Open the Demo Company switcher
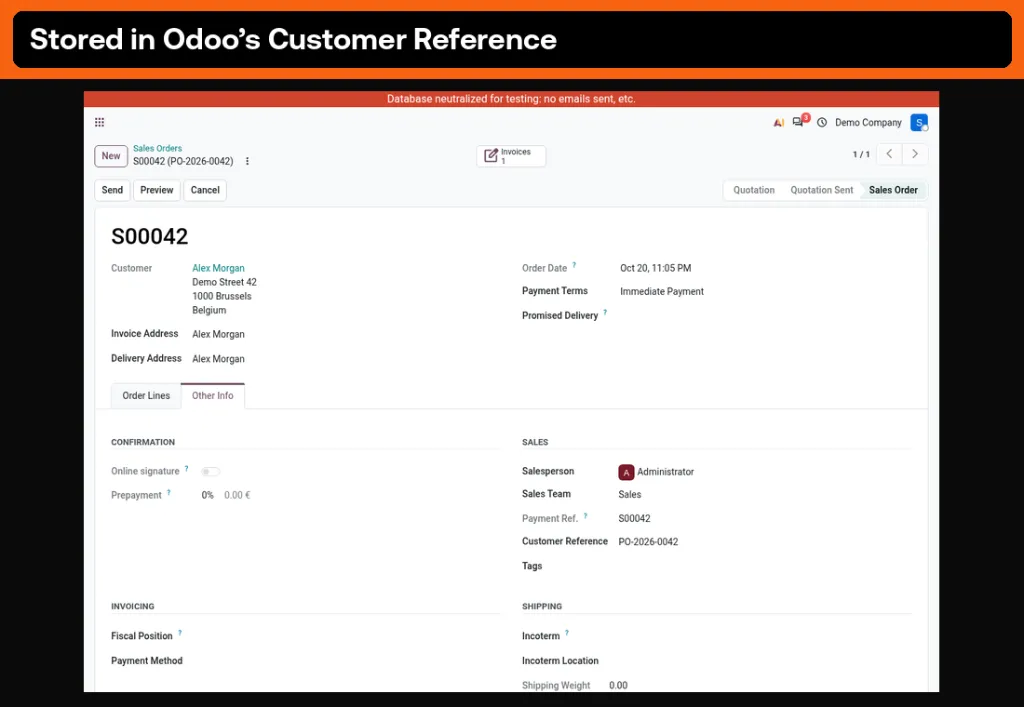Viewport: 1024px width, 707px height. 868,122
